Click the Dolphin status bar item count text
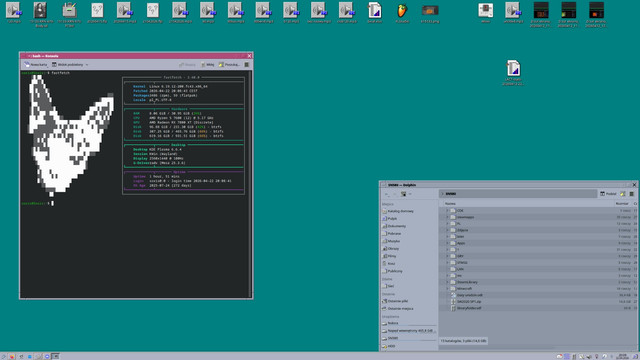Viewport: 640px width, 360px height. [463, 341]
